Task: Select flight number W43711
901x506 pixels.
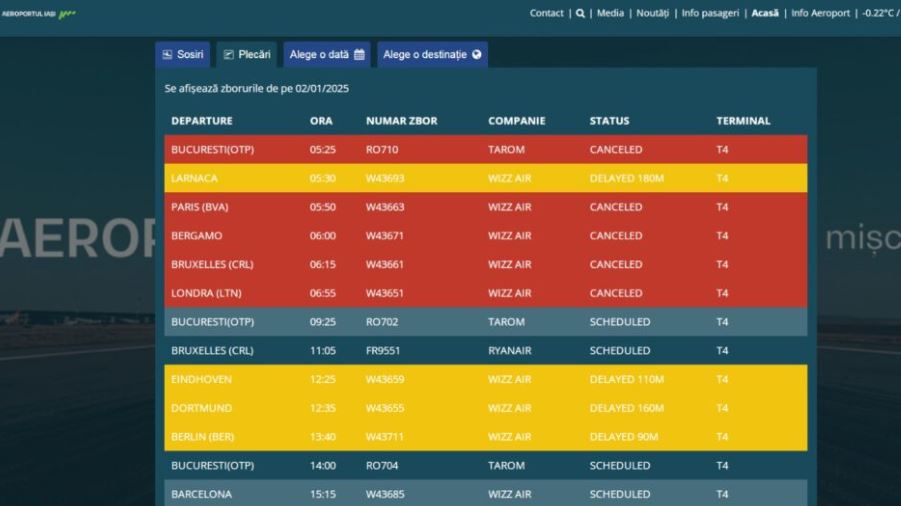Action: pos(385,437)
